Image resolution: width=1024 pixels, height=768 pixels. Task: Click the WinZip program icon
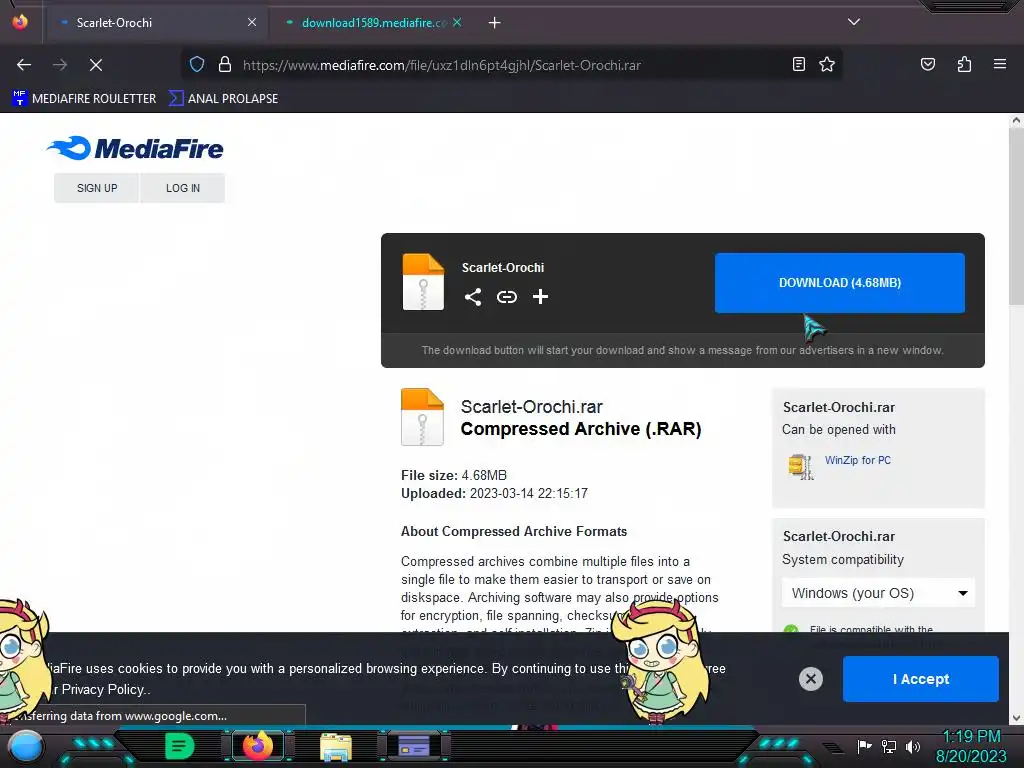[x=801, y=466]
